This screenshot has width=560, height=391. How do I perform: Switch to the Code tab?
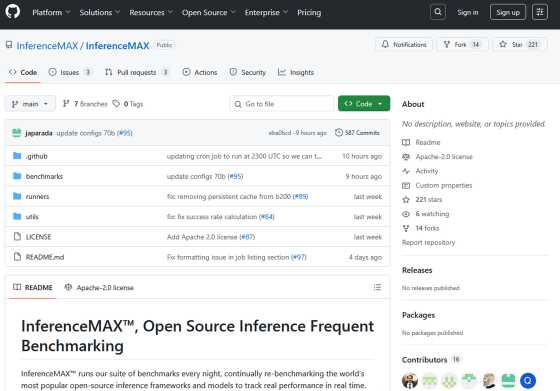[x=23, y=72]
